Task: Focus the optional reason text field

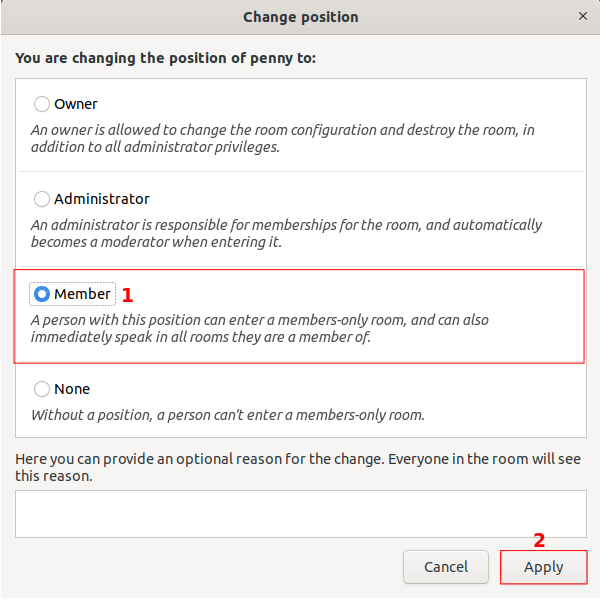Action: click(300, 514)
